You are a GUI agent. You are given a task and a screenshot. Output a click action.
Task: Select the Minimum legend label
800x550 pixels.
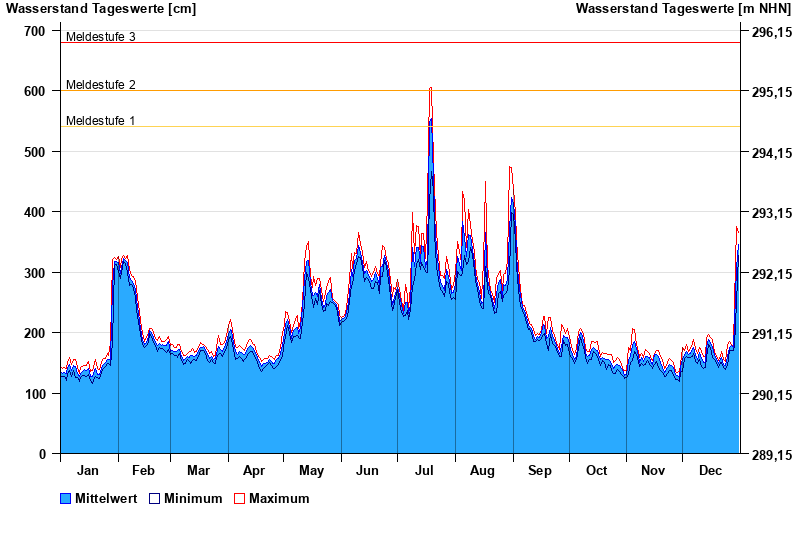point(193,498)
